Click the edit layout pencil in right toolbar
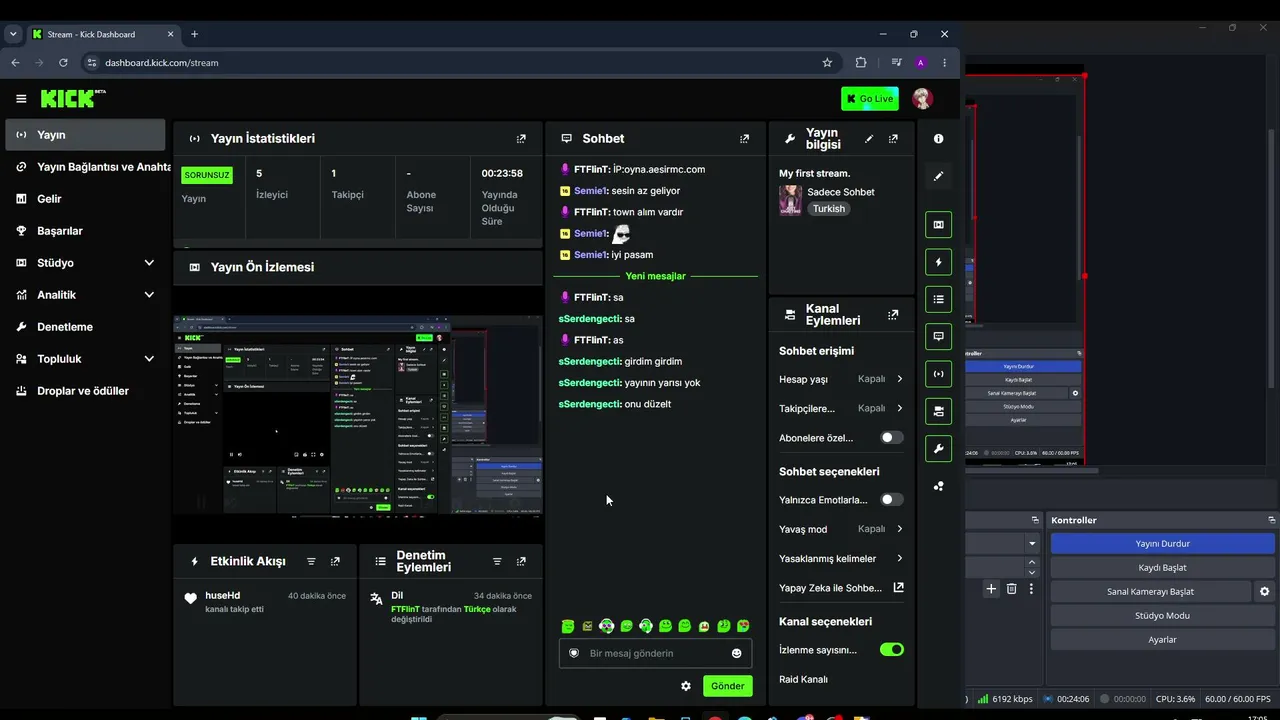The image size is (1280, 720). pyautogui.click(x=938, y=176)
